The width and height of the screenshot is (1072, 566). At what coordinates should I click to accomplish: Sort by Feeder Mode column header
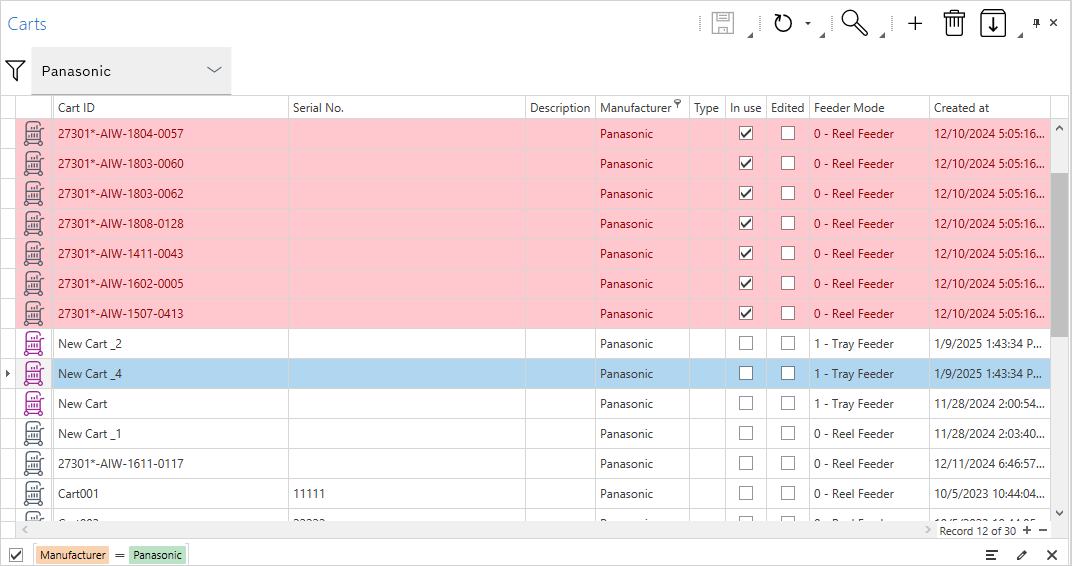coord(869,107)
